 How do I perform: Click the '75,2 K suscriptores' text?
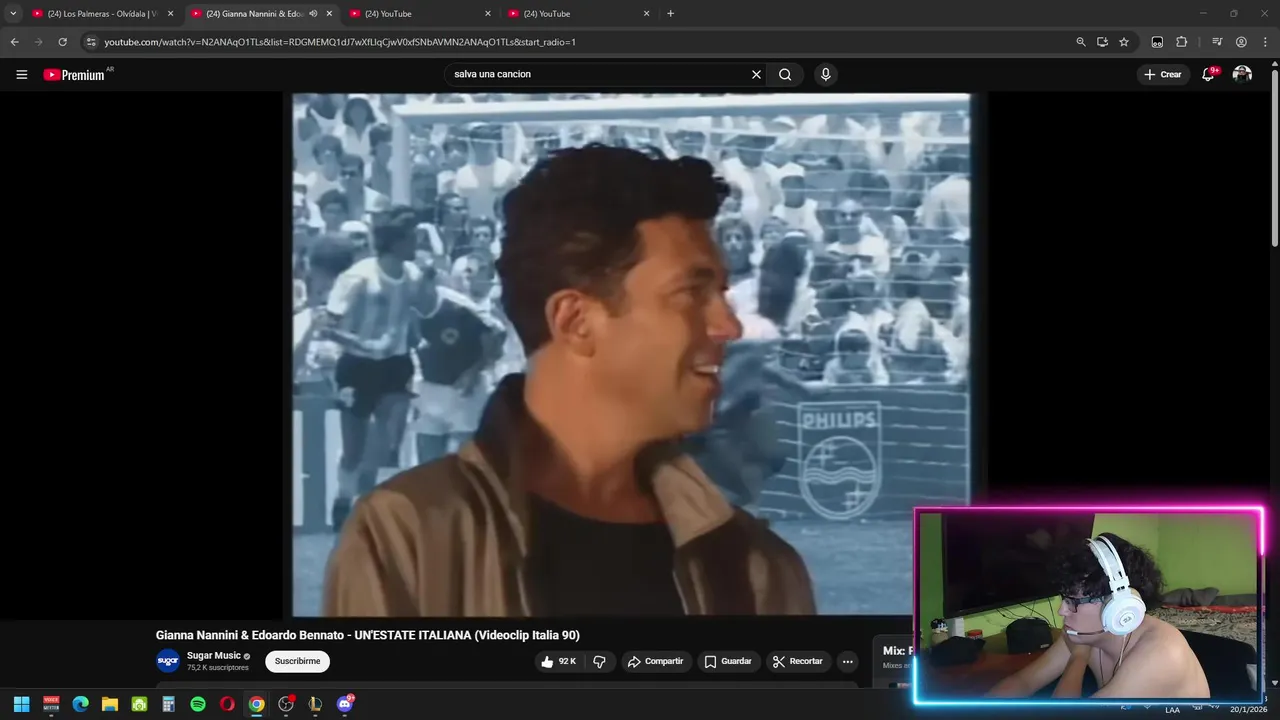[218, 668]
